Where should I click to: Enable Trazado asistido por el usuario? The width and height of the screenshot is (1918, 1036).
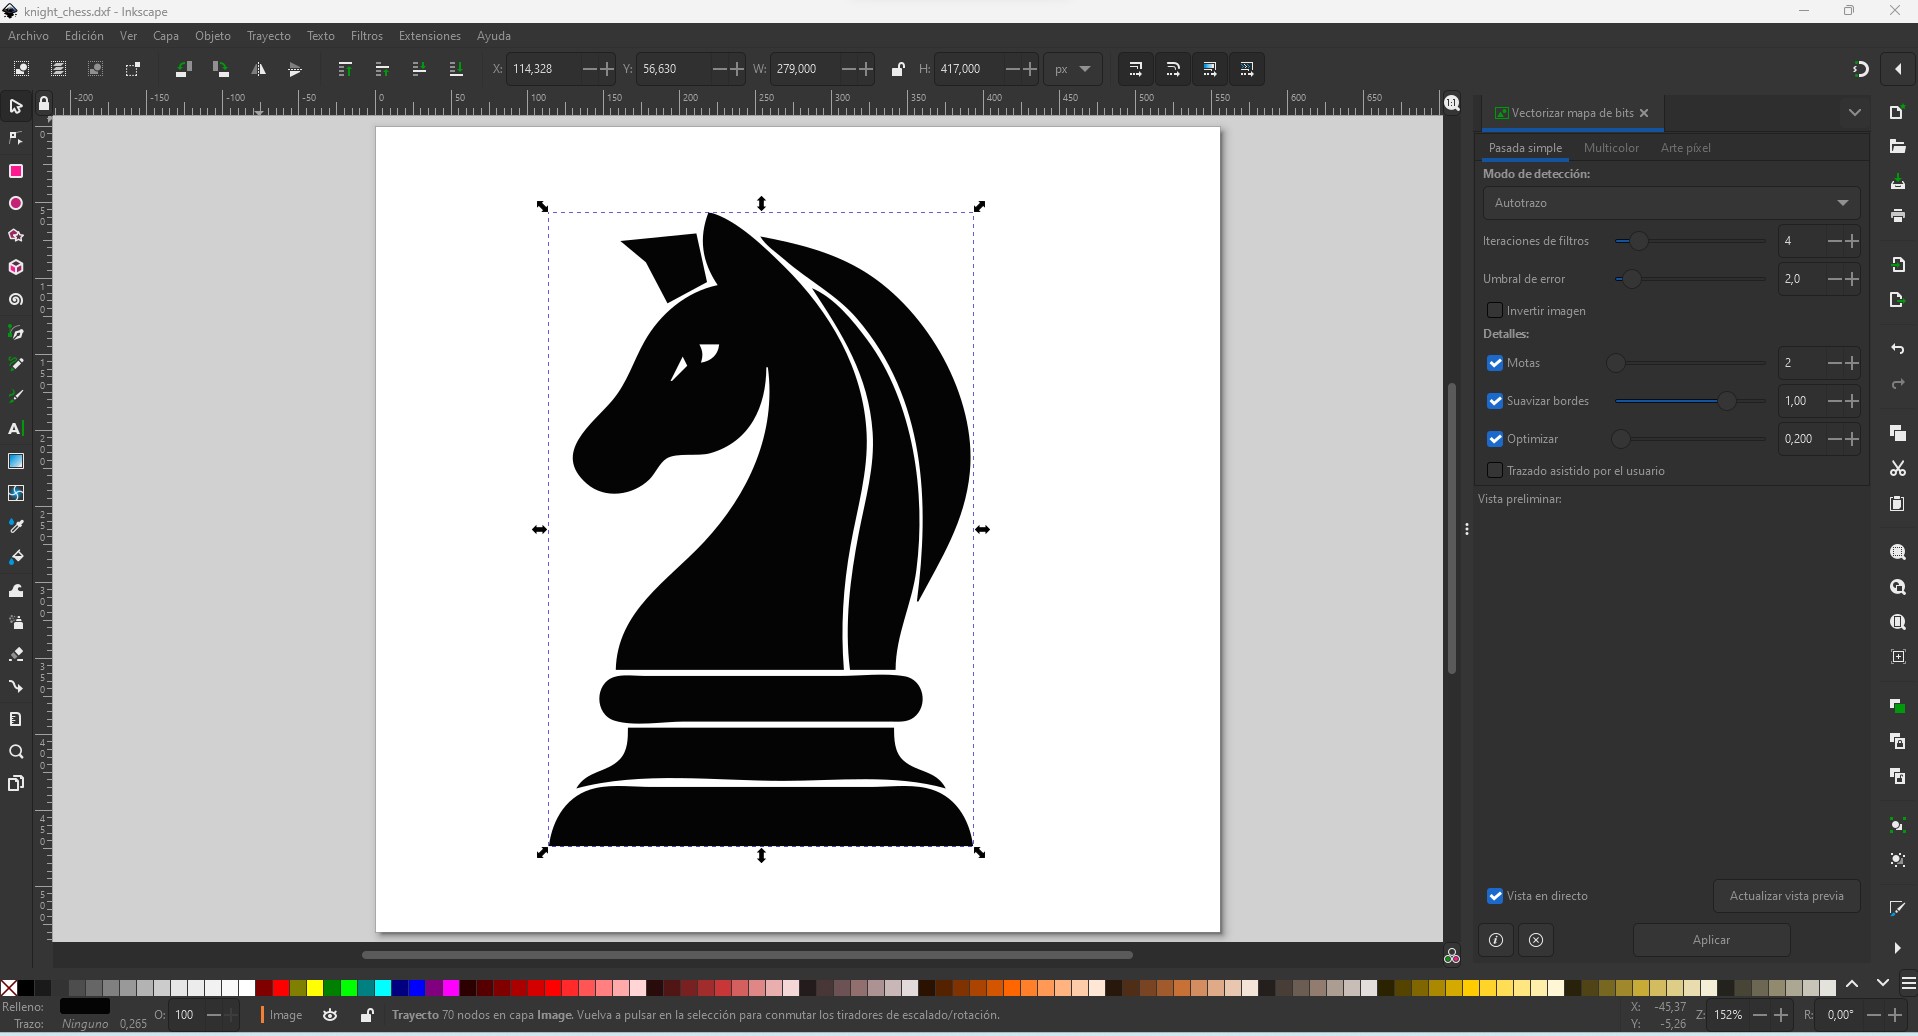(1495, 471)
